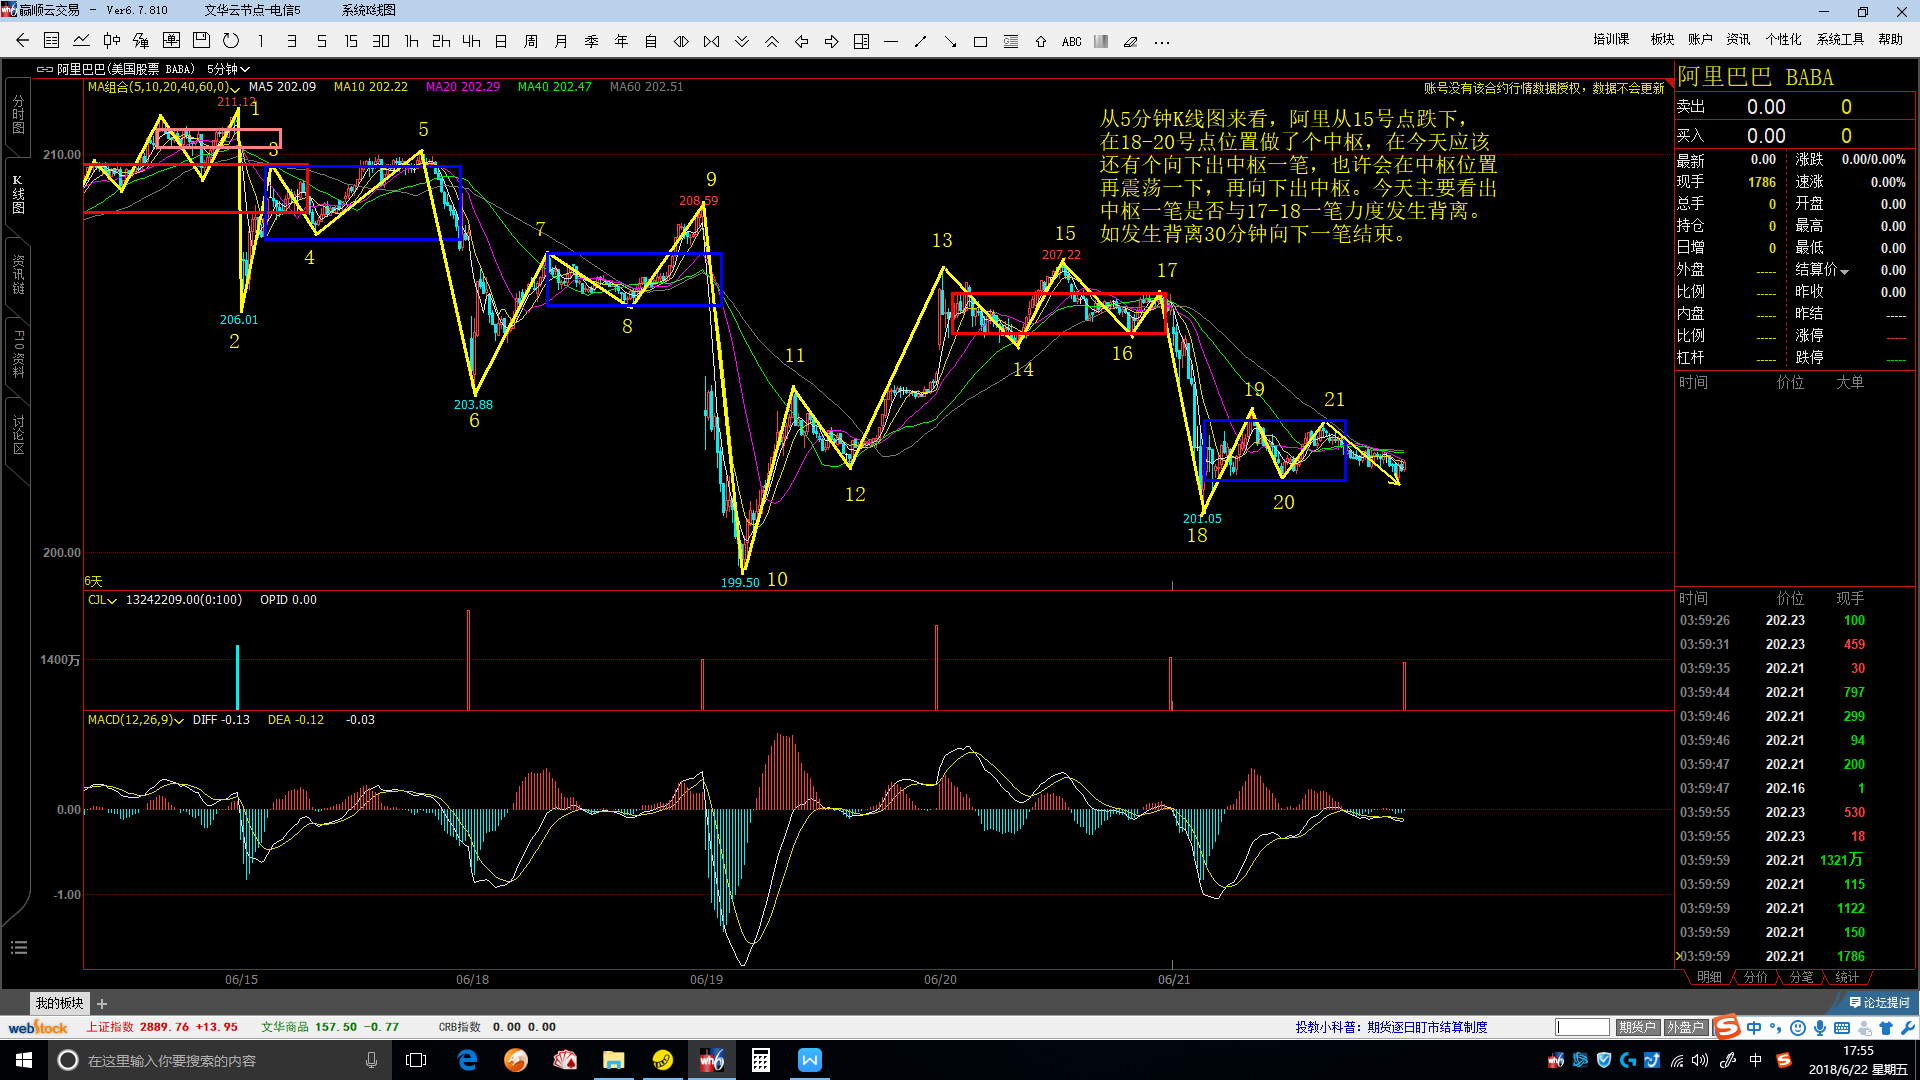The width and height of the screenshot is (1920, 1080).
Task: Click the hamburger list icon at bottom-left
Action: 18,947
